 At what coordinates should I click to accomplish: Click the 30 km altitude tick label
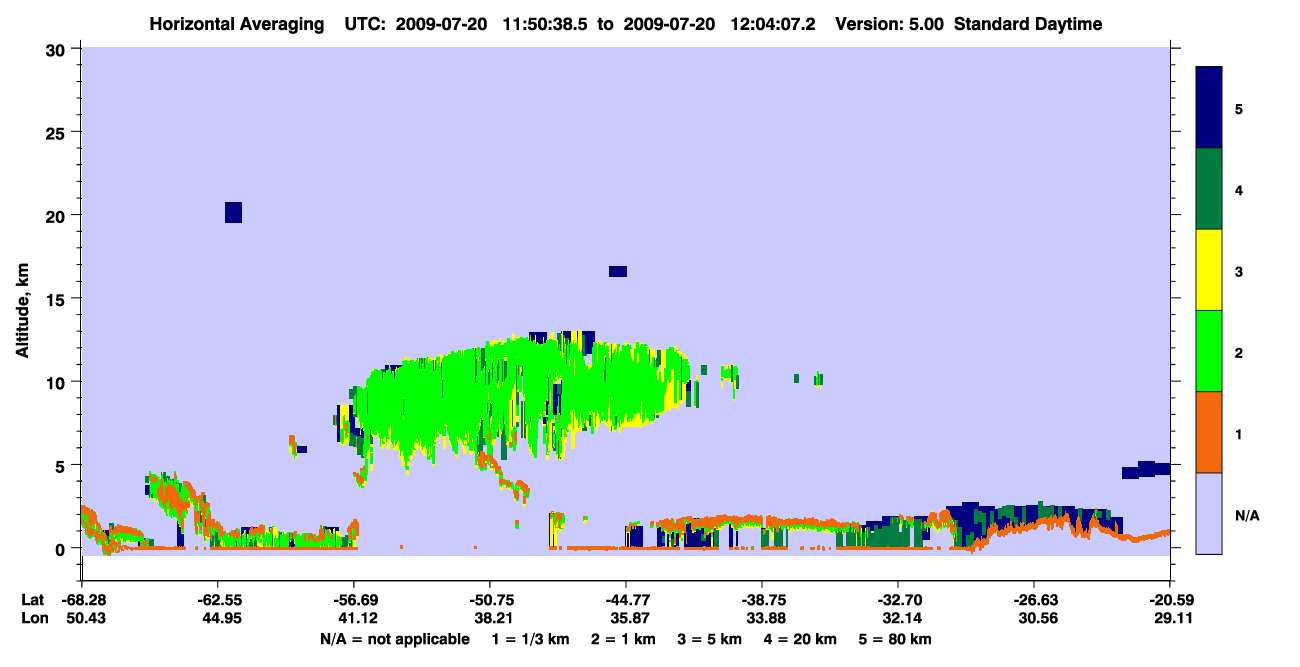(58, 49)
